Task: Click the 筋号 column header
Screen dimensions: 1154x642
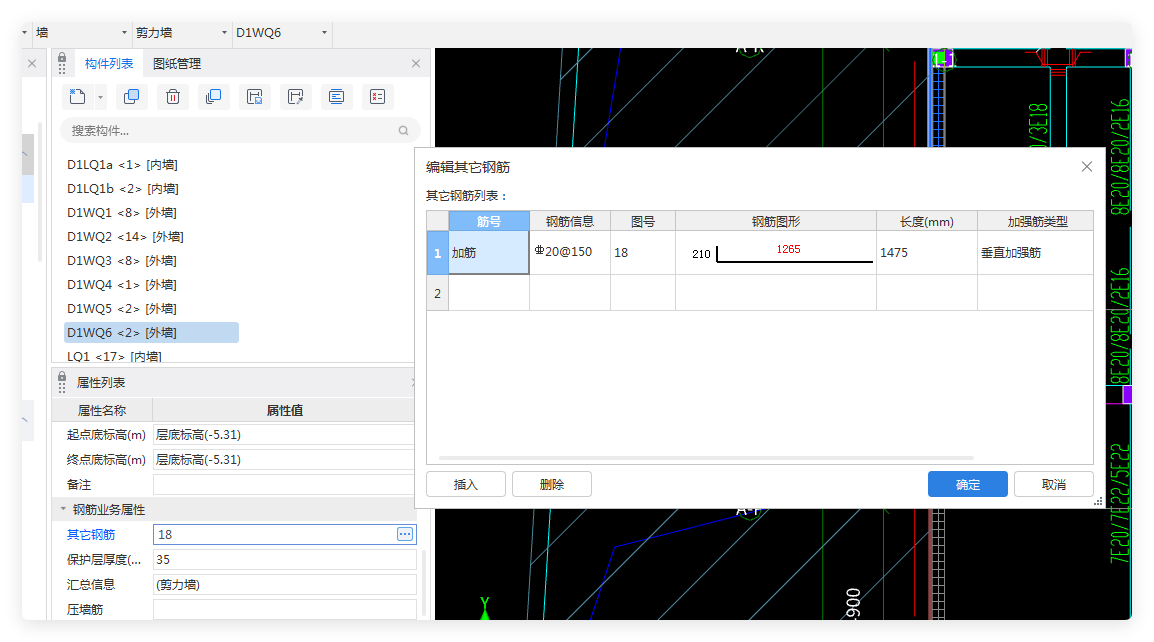Action: [489, 221]
